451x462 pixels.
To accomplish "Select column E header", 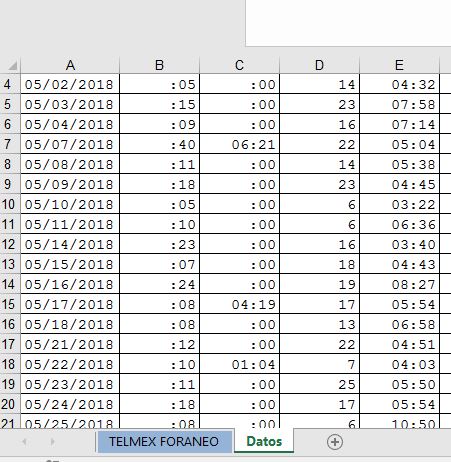I will click(x=399, y=65).
